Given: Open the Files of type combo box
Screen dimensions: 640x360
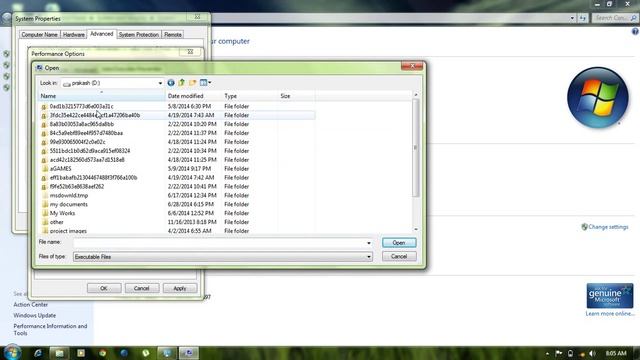Looking at the screenshot, I should 223,257.
